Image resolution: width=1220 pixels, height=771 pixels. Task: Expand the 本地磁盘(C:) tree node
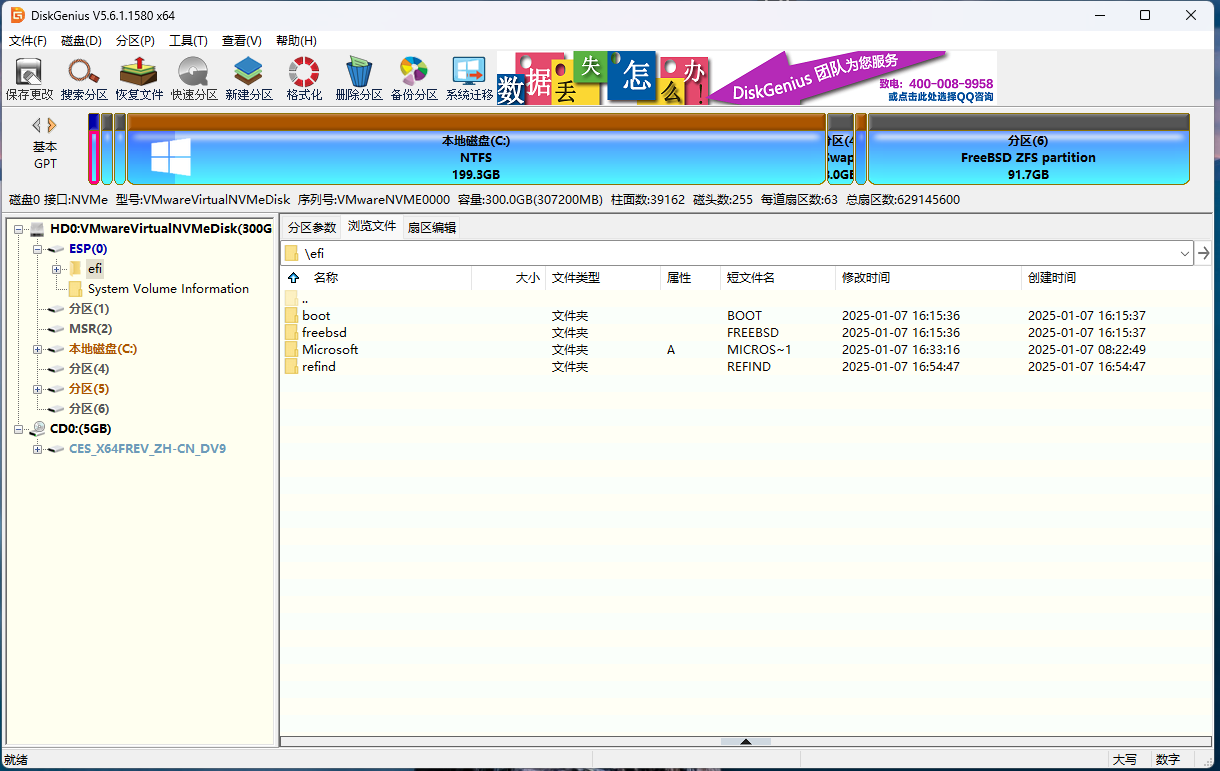point(37,349)
